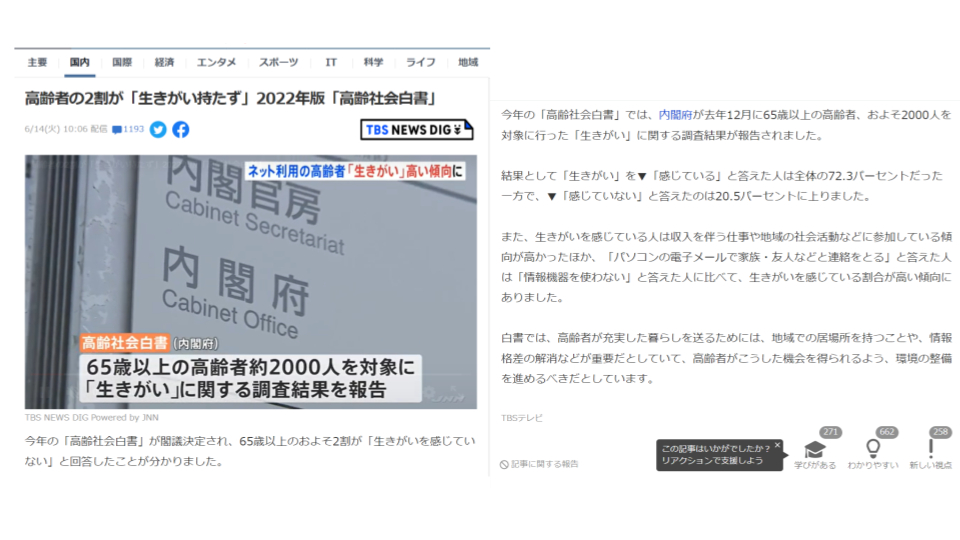Click the 258 reaction count badge
This screenshot has width=960, height=540.
[940, 432]
